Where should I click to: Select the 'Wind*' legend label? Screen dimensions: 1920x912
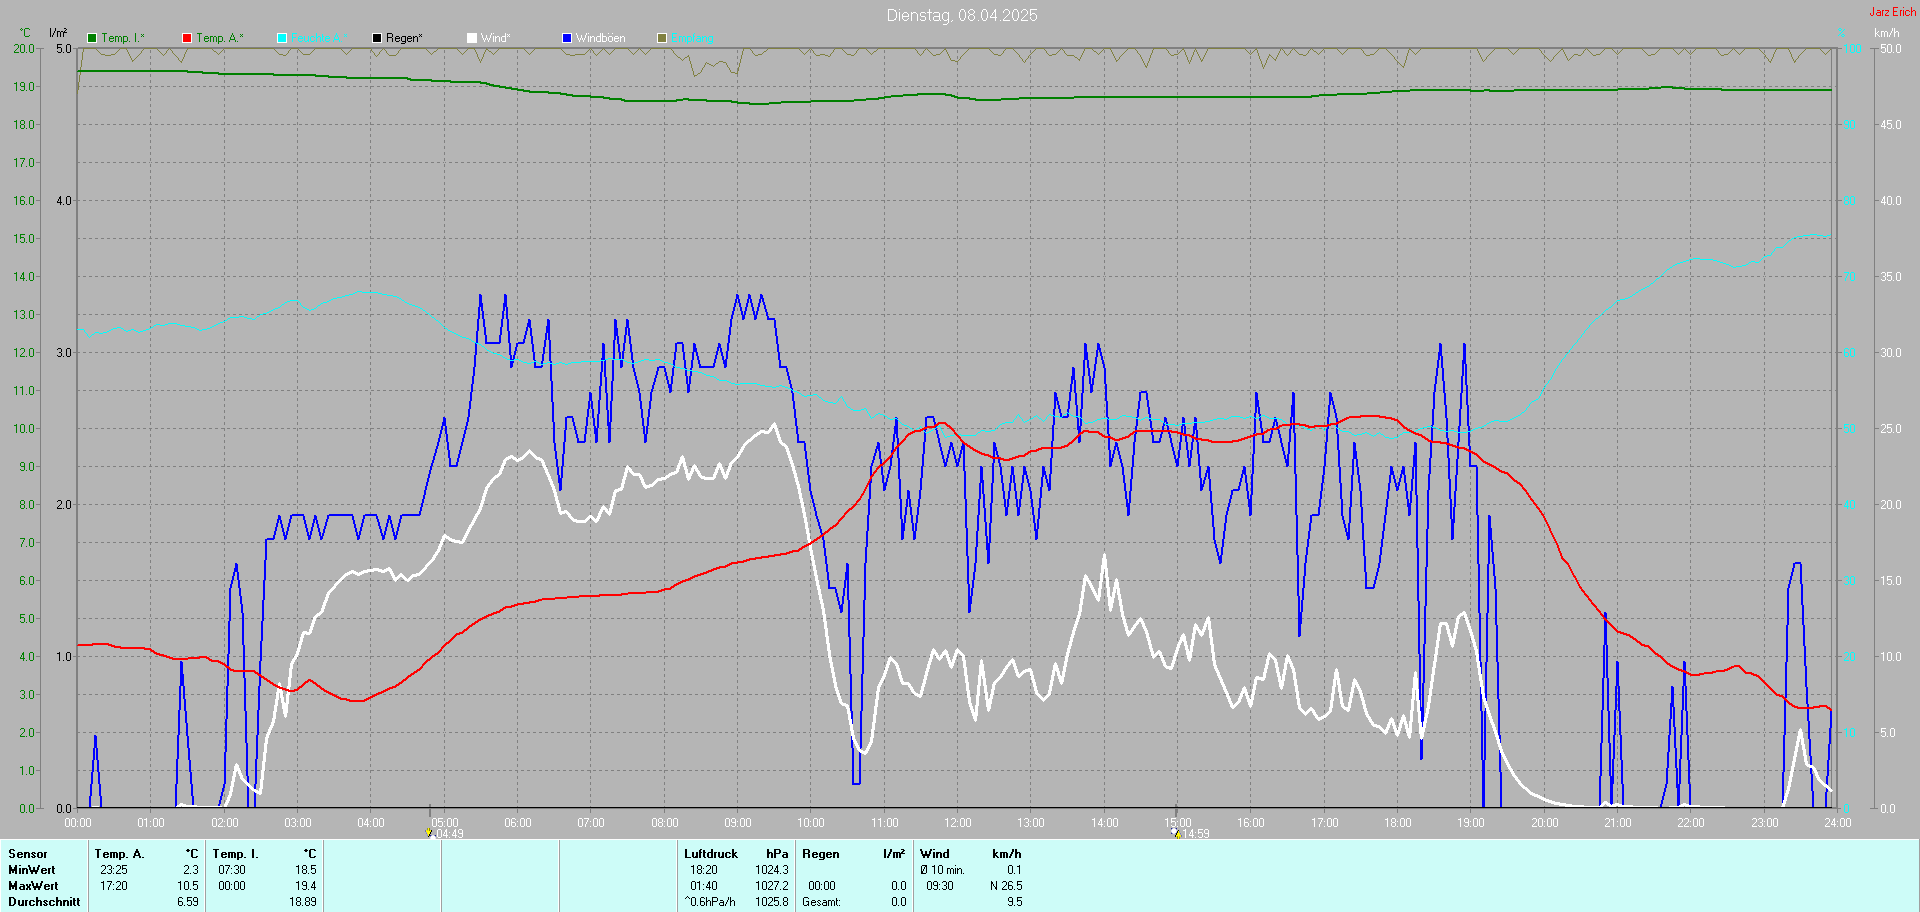(x=496, y=38)
